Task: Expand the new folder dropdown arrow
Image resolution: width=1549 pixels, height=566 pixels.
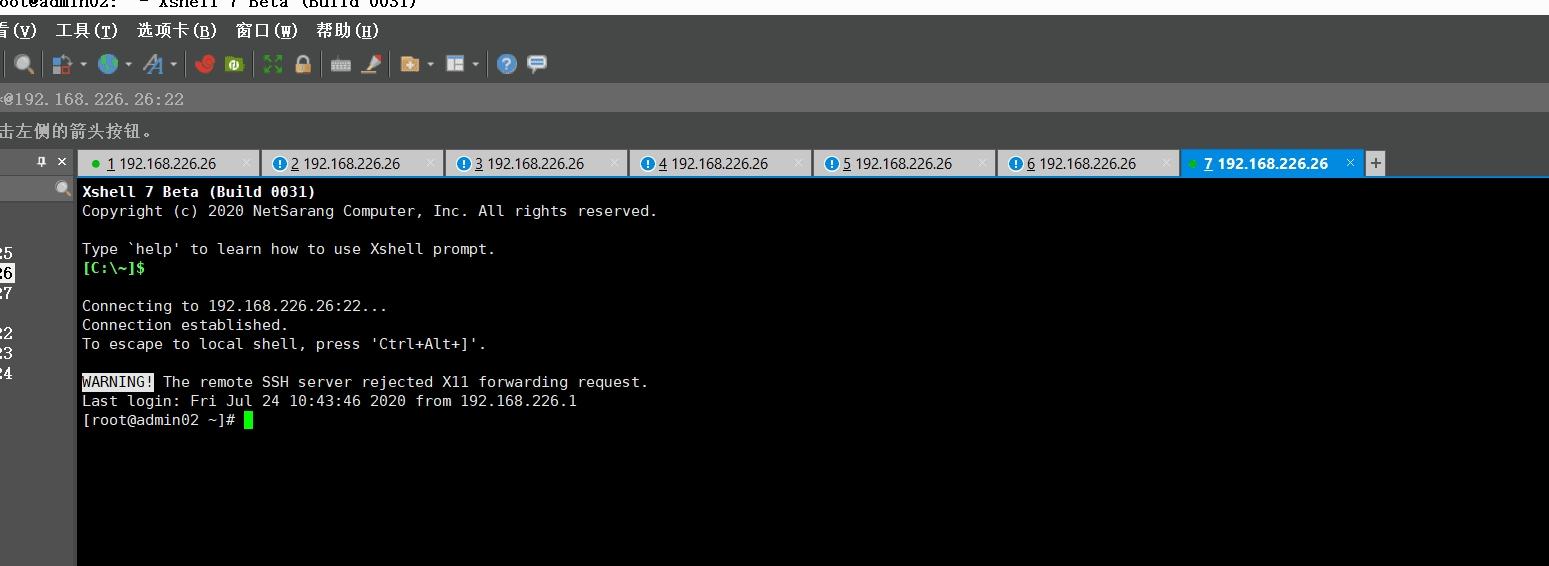Action: (x=430, y=64)
